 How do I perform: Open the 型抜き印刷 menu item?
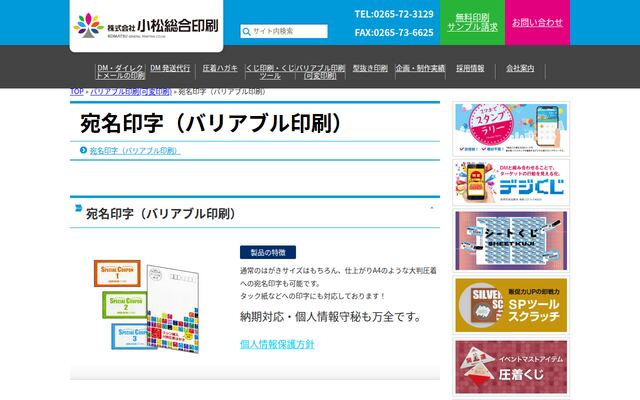[x=370, y=68]
